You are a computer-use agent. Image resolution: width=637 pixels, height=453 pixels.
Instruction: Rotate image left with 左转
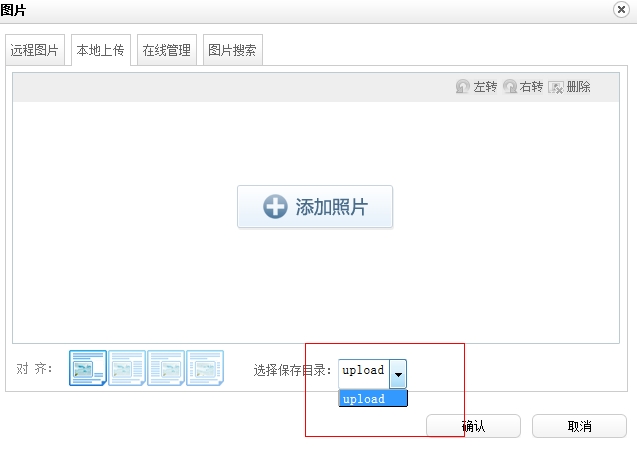click(476, 87)
